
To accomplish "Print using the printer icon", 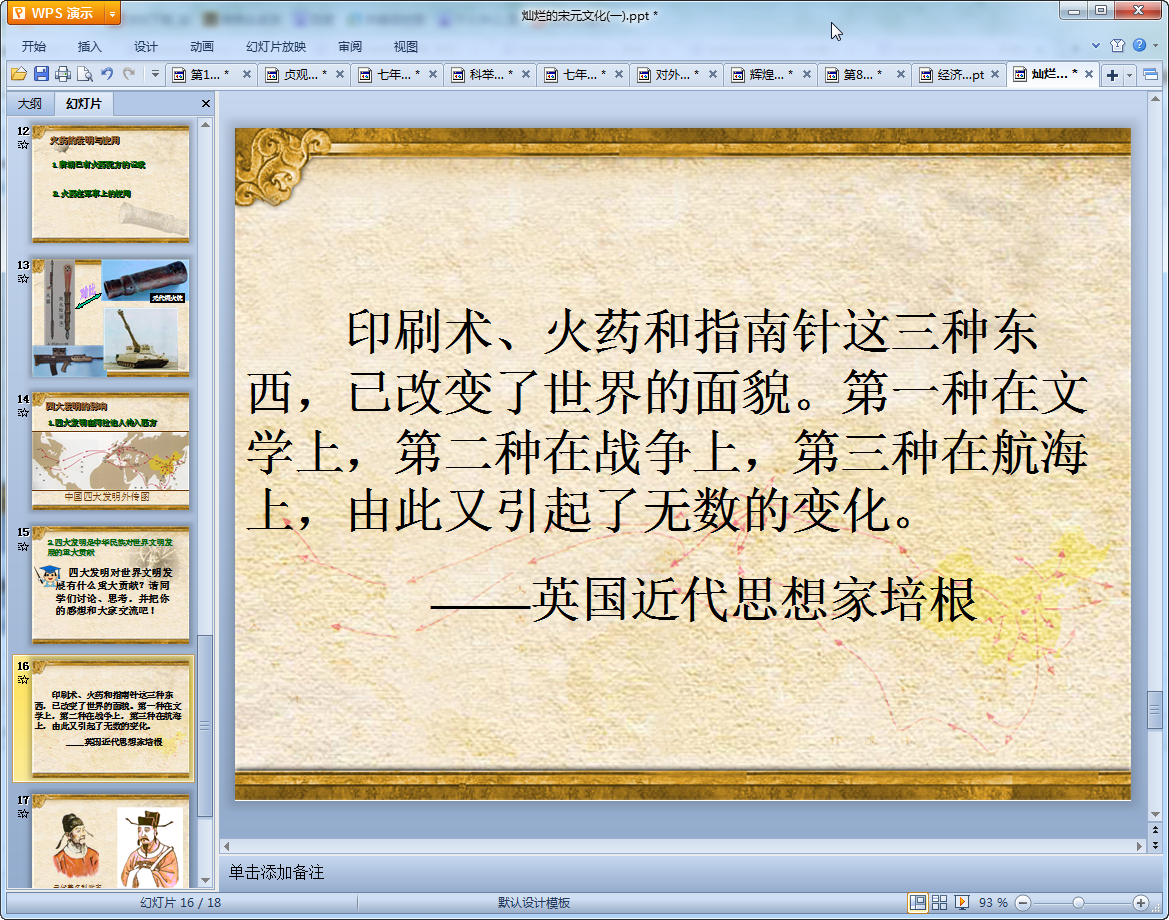I will pyautogui.click(x=63, y=74).
